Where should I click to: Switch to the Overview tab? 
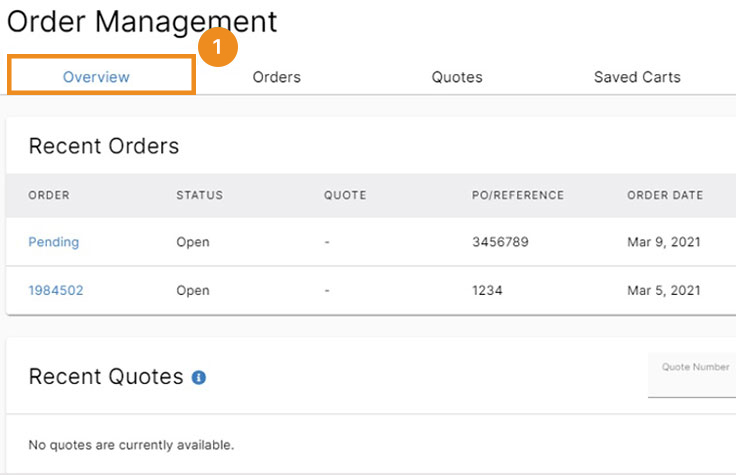(x=96, y=77)
